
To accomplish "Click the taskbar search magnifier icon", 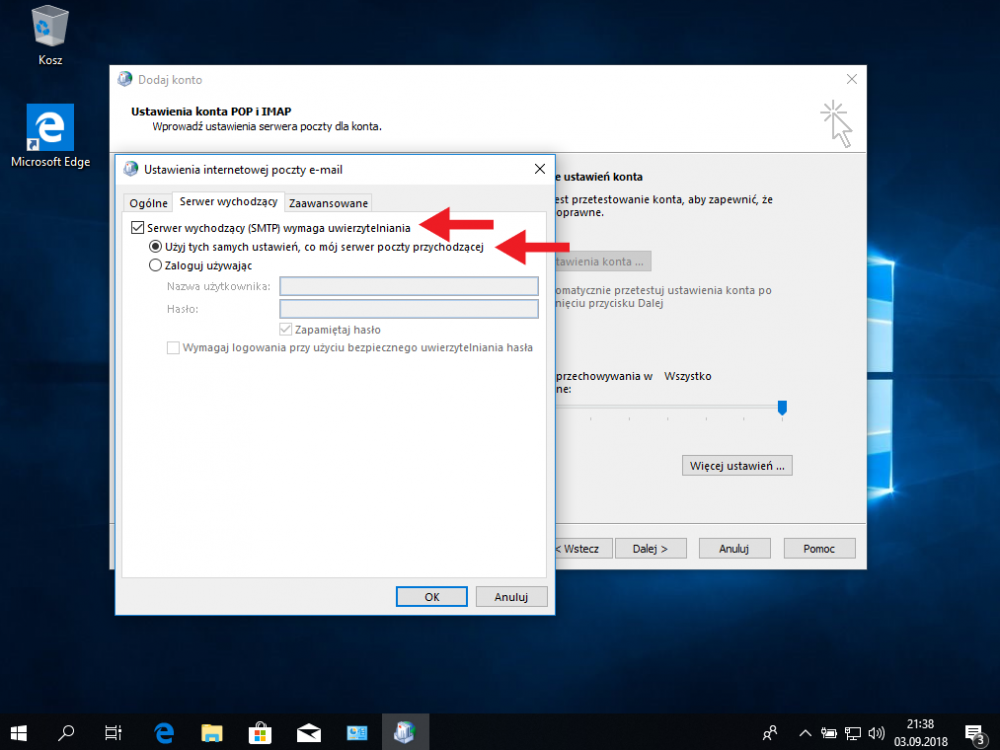I will point(66,731).
